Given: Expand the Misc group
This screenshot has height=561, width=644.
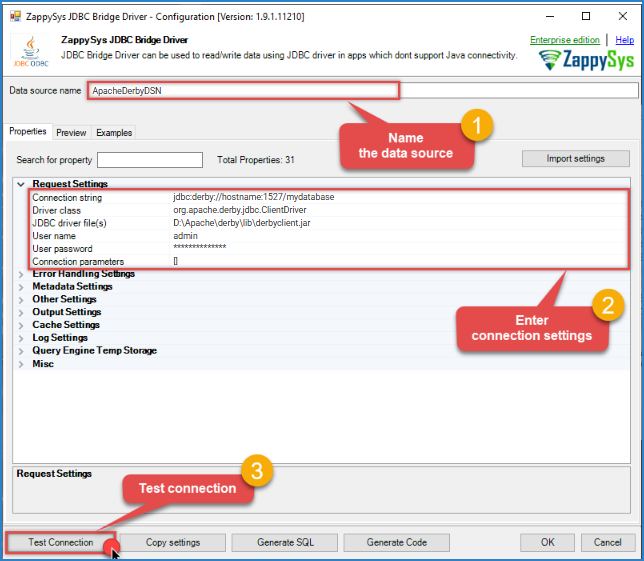Looking at the screenshot, I should [21, 364].
